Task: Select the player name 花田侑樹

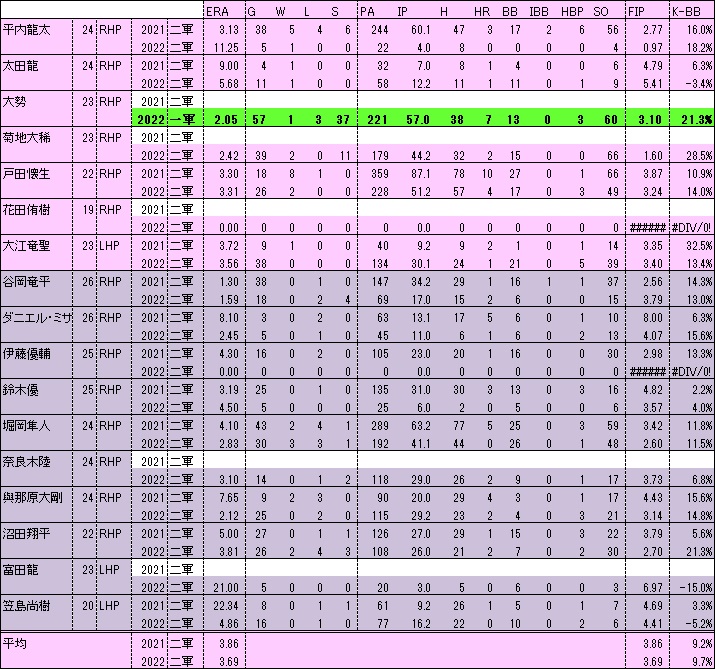Action: [x=26, y=210]
